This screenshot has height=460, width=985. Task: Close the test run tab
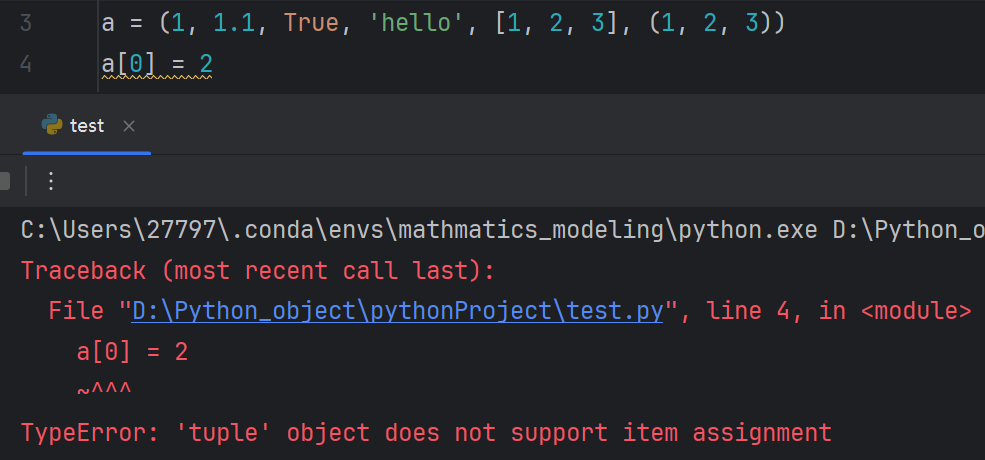129,126
